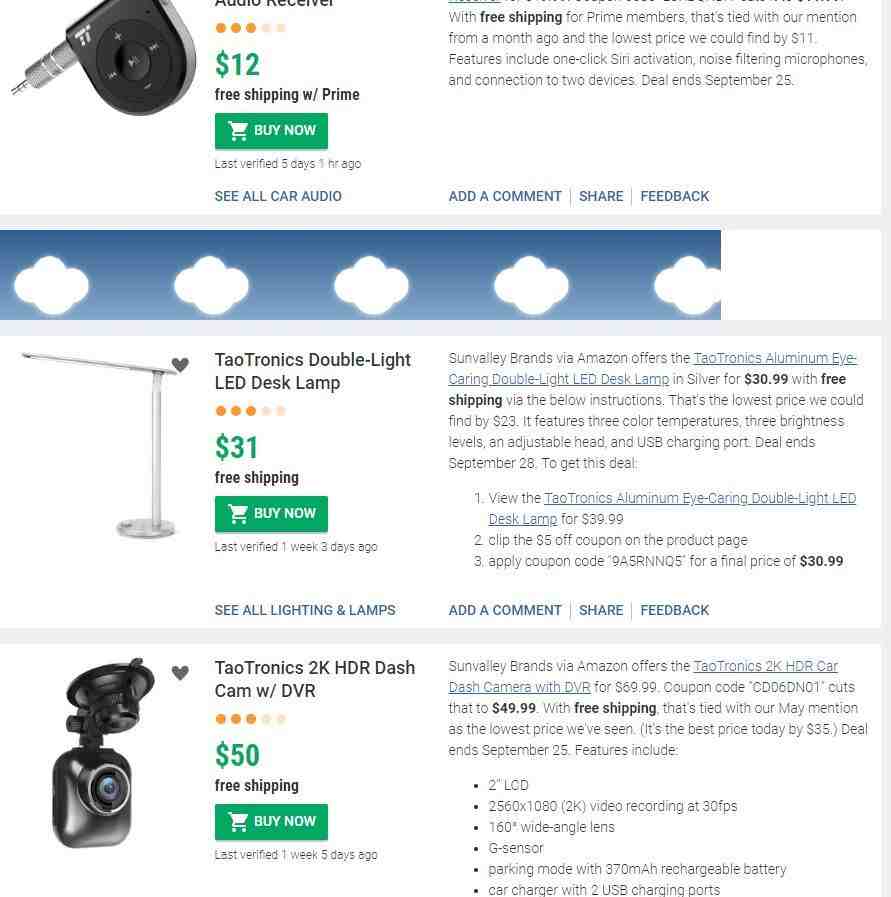Viewport: 891px width, 897px height.
Task: Share the desk lamp deal
Action: (601, 610)
